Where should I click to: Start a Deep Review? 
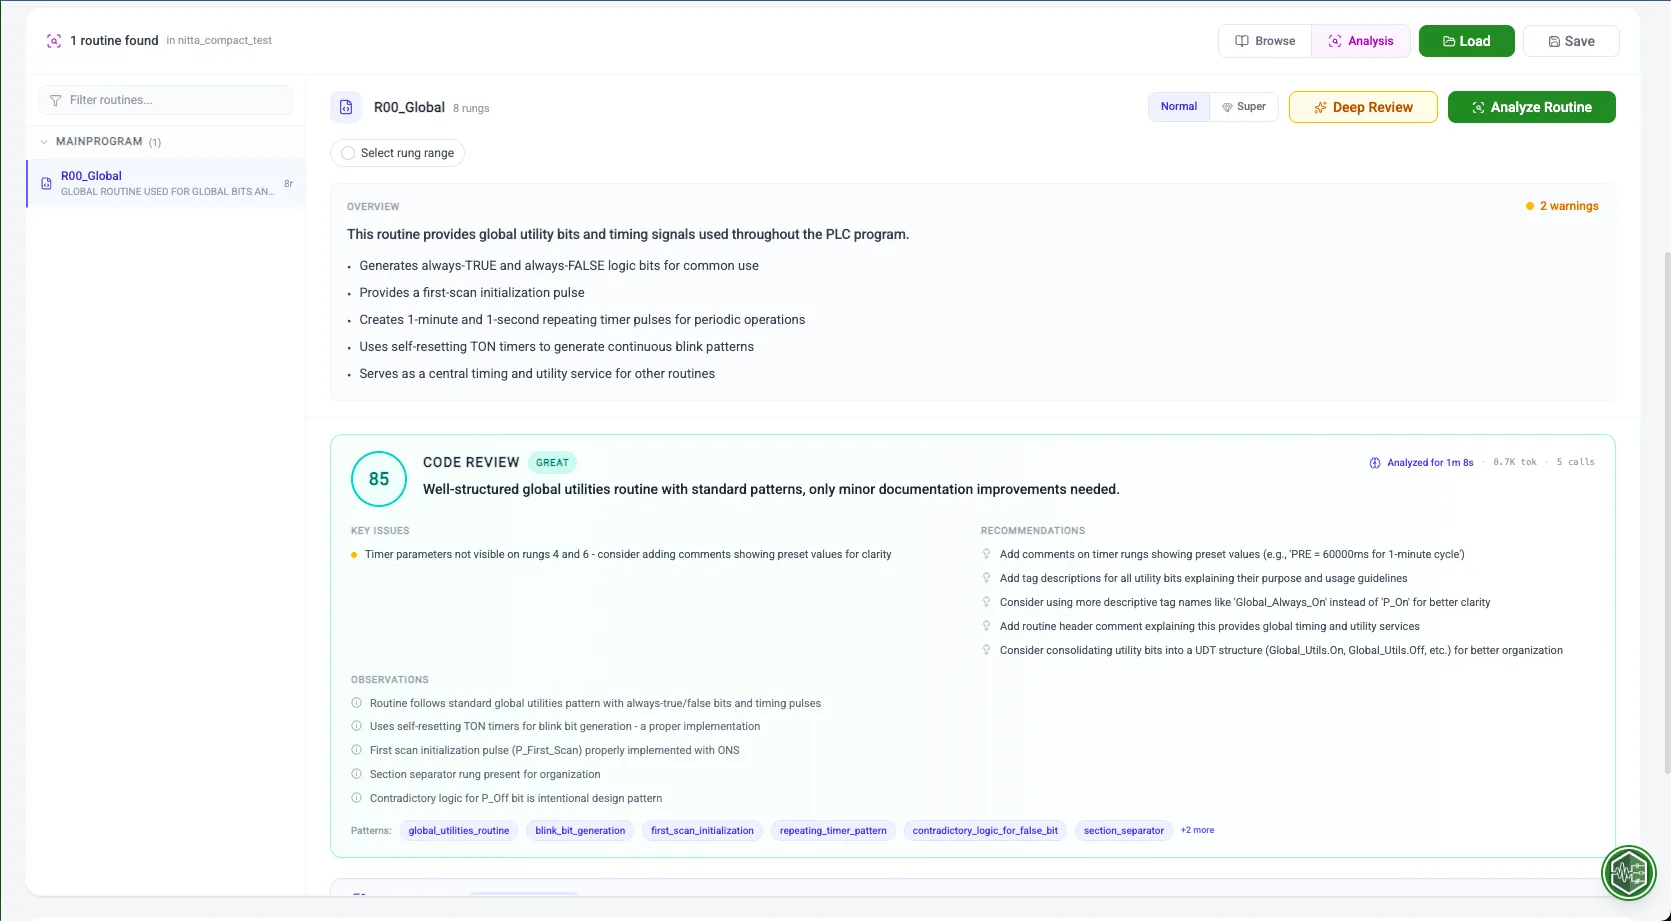[1363, 107]
